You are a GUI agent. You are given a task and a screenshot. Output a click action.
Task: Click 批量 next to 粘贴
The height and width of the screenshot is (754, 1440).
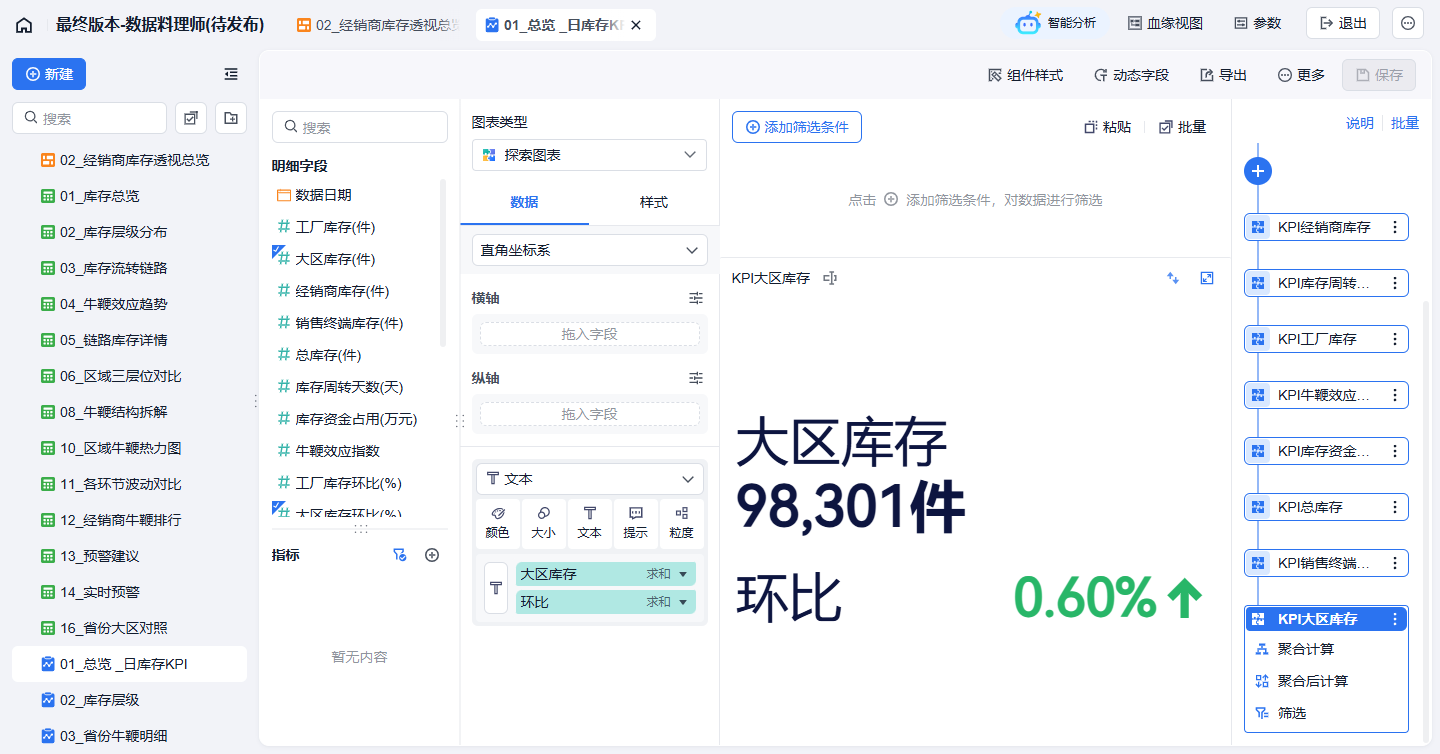(1182, 127)
